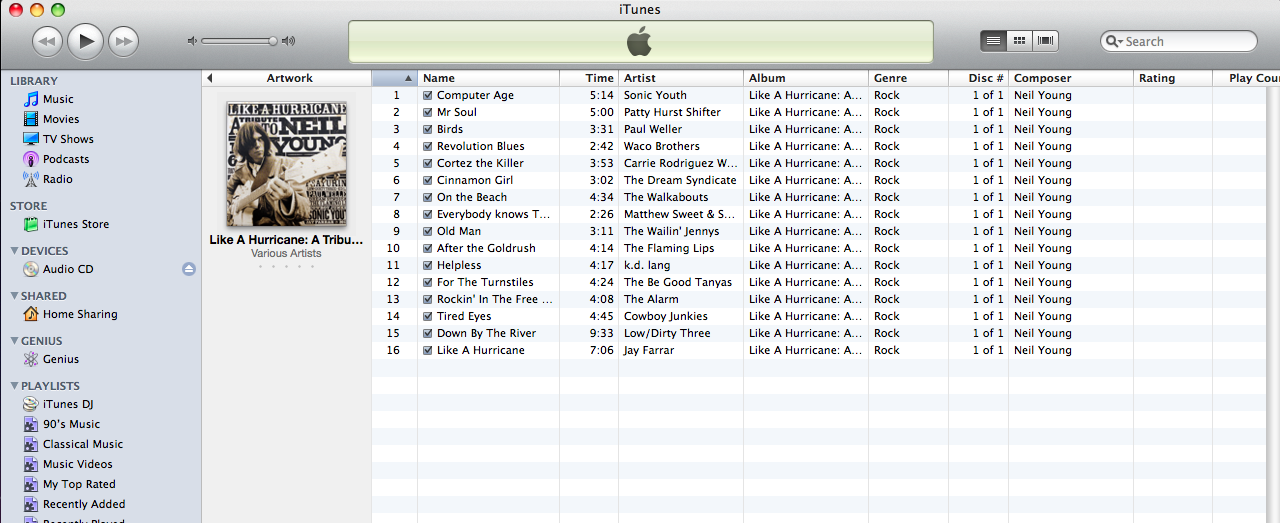Uncheck the Helpless track checkbox
Screen dimensions: 1280x523
428,265
